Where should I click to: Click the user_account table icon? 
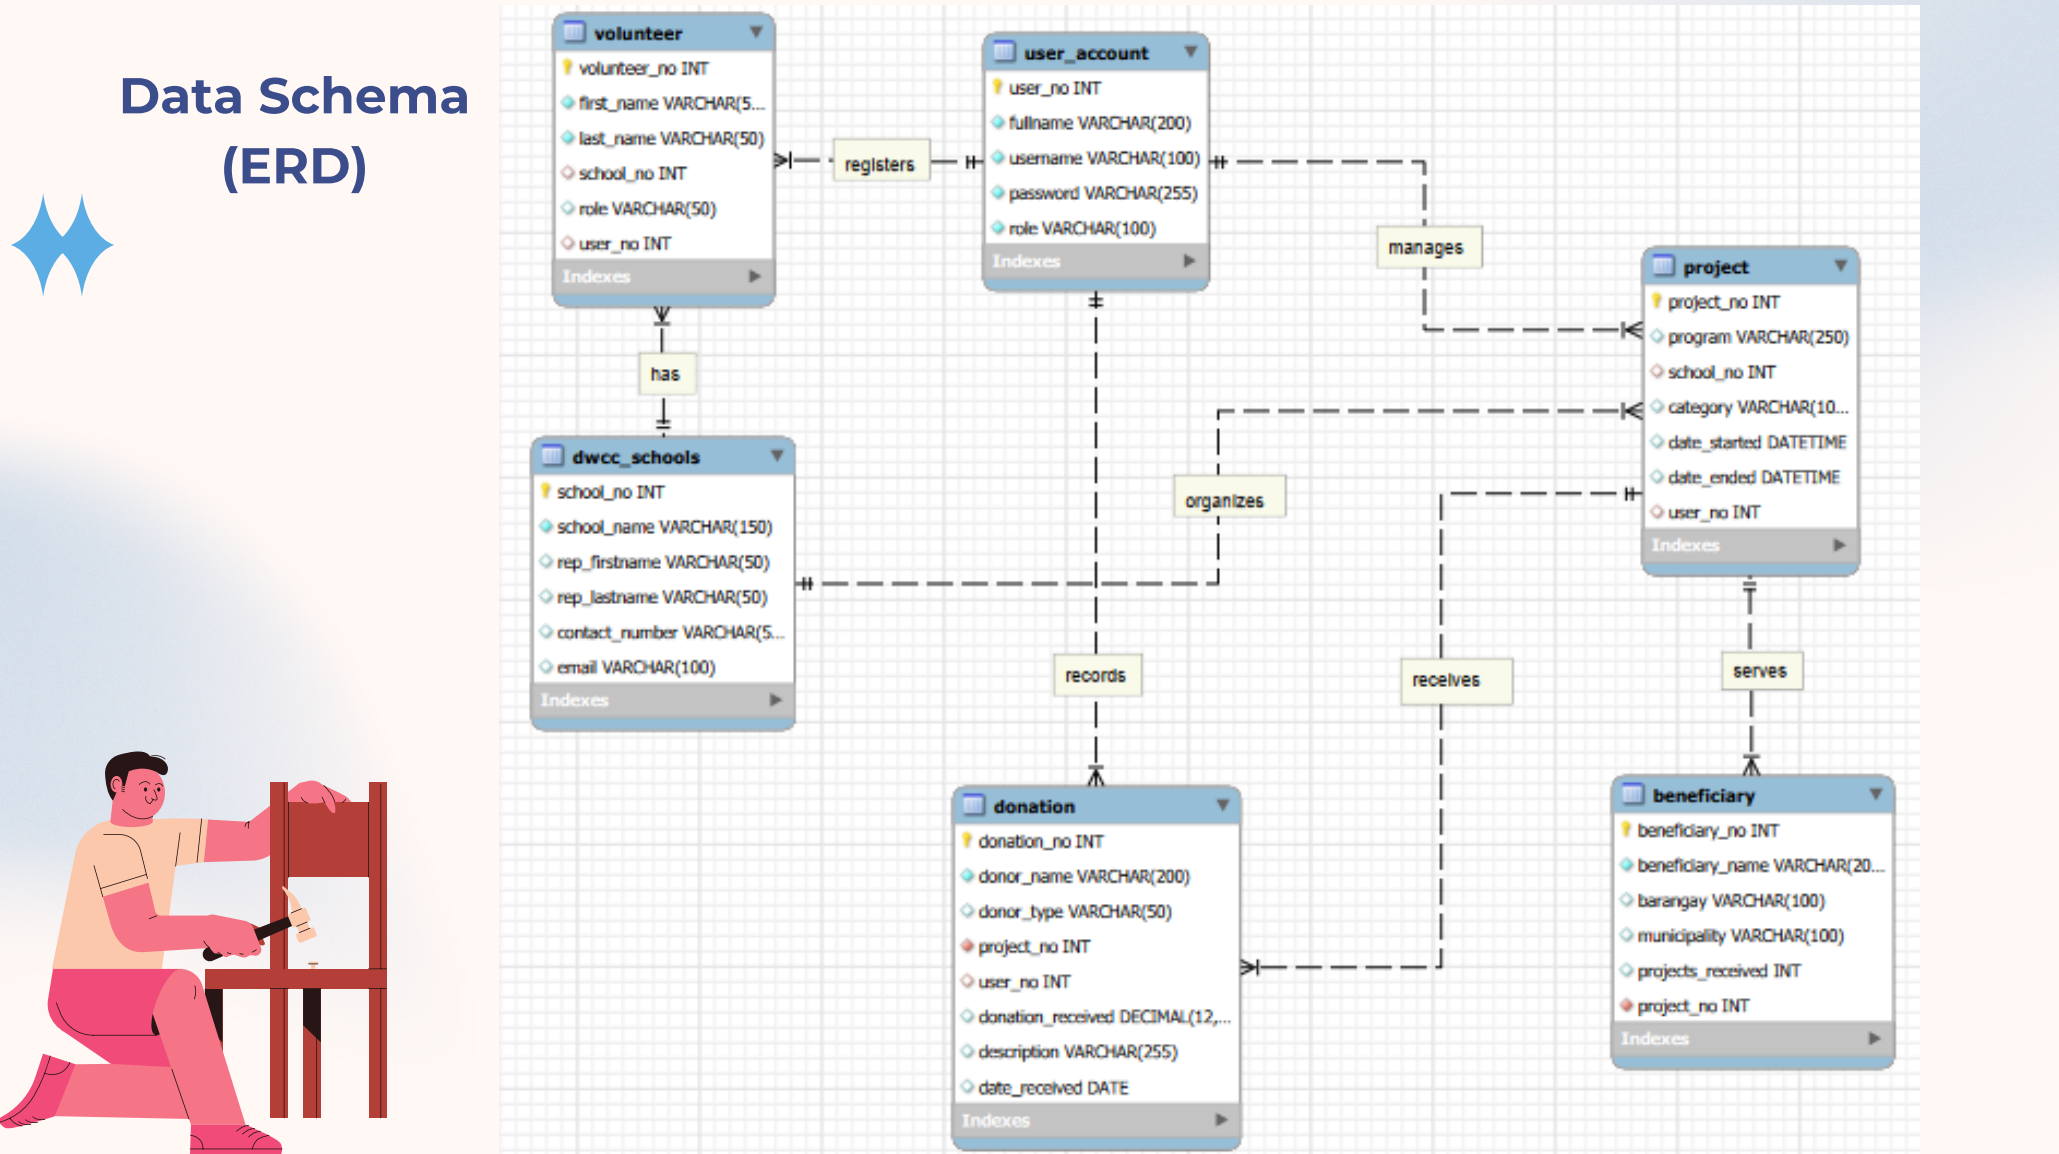(x=1004, y=52)
